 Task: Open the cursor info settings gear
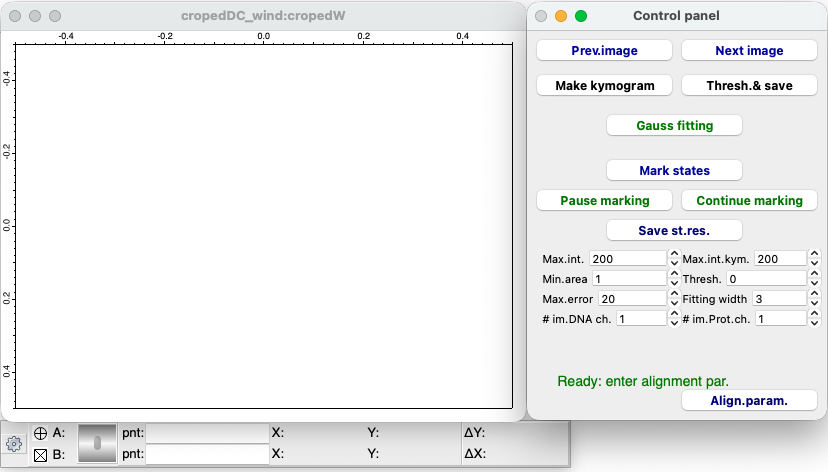coord(14,443)
